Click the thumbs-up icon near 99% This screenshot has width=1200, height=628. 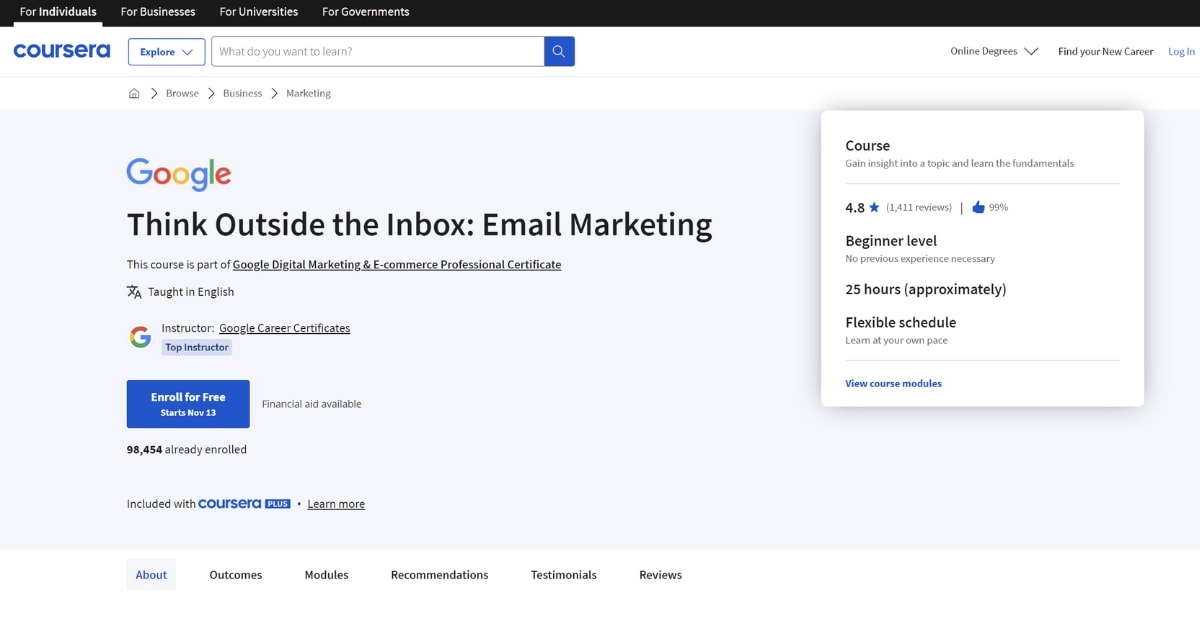(x=978, y=207)
